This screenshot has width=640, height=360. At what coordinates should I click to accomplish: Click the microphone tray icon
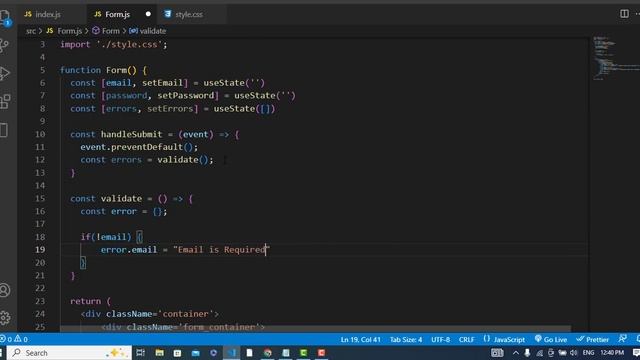[527, 353]
